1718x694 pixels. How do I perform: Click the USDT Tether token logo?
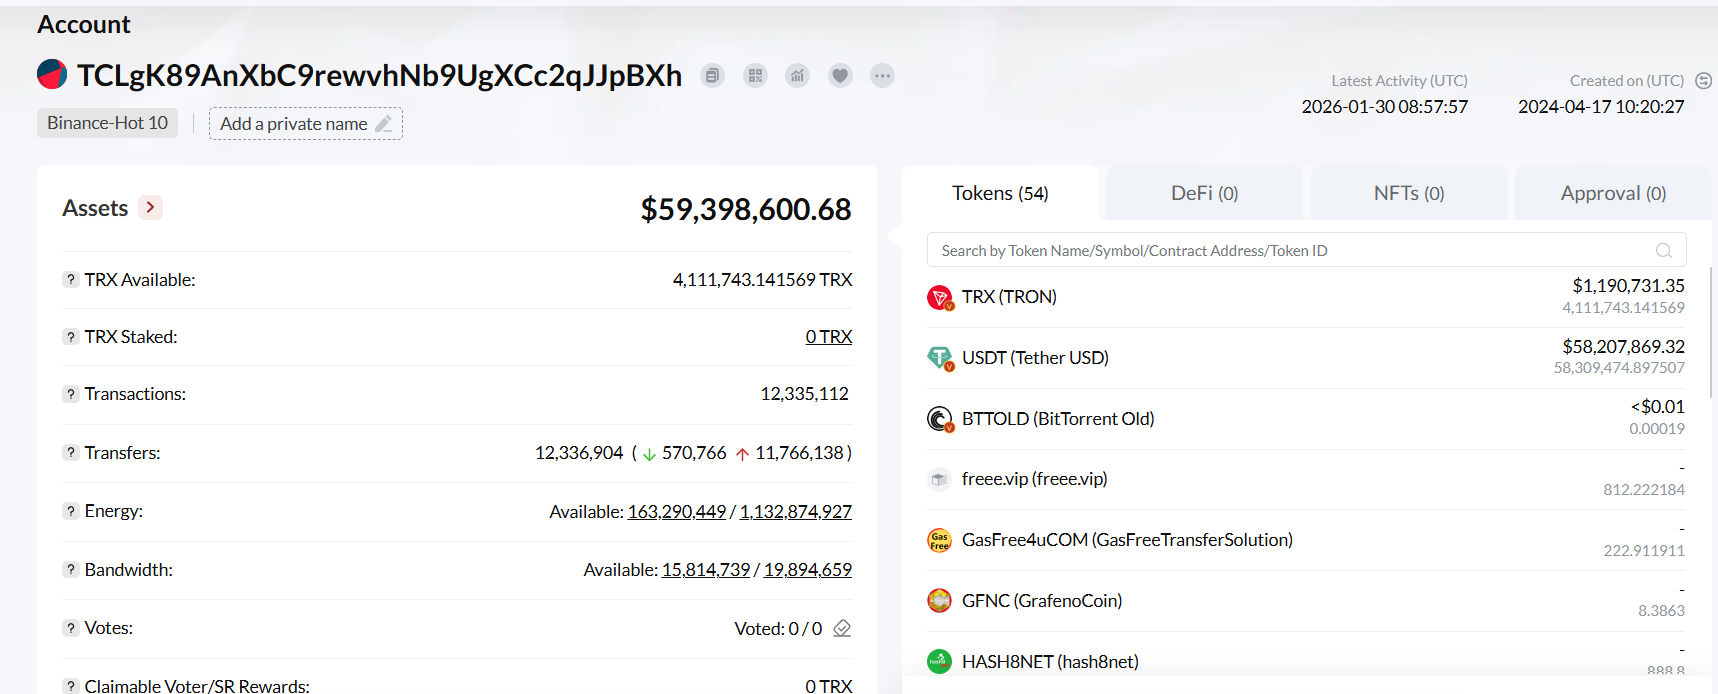940,358
